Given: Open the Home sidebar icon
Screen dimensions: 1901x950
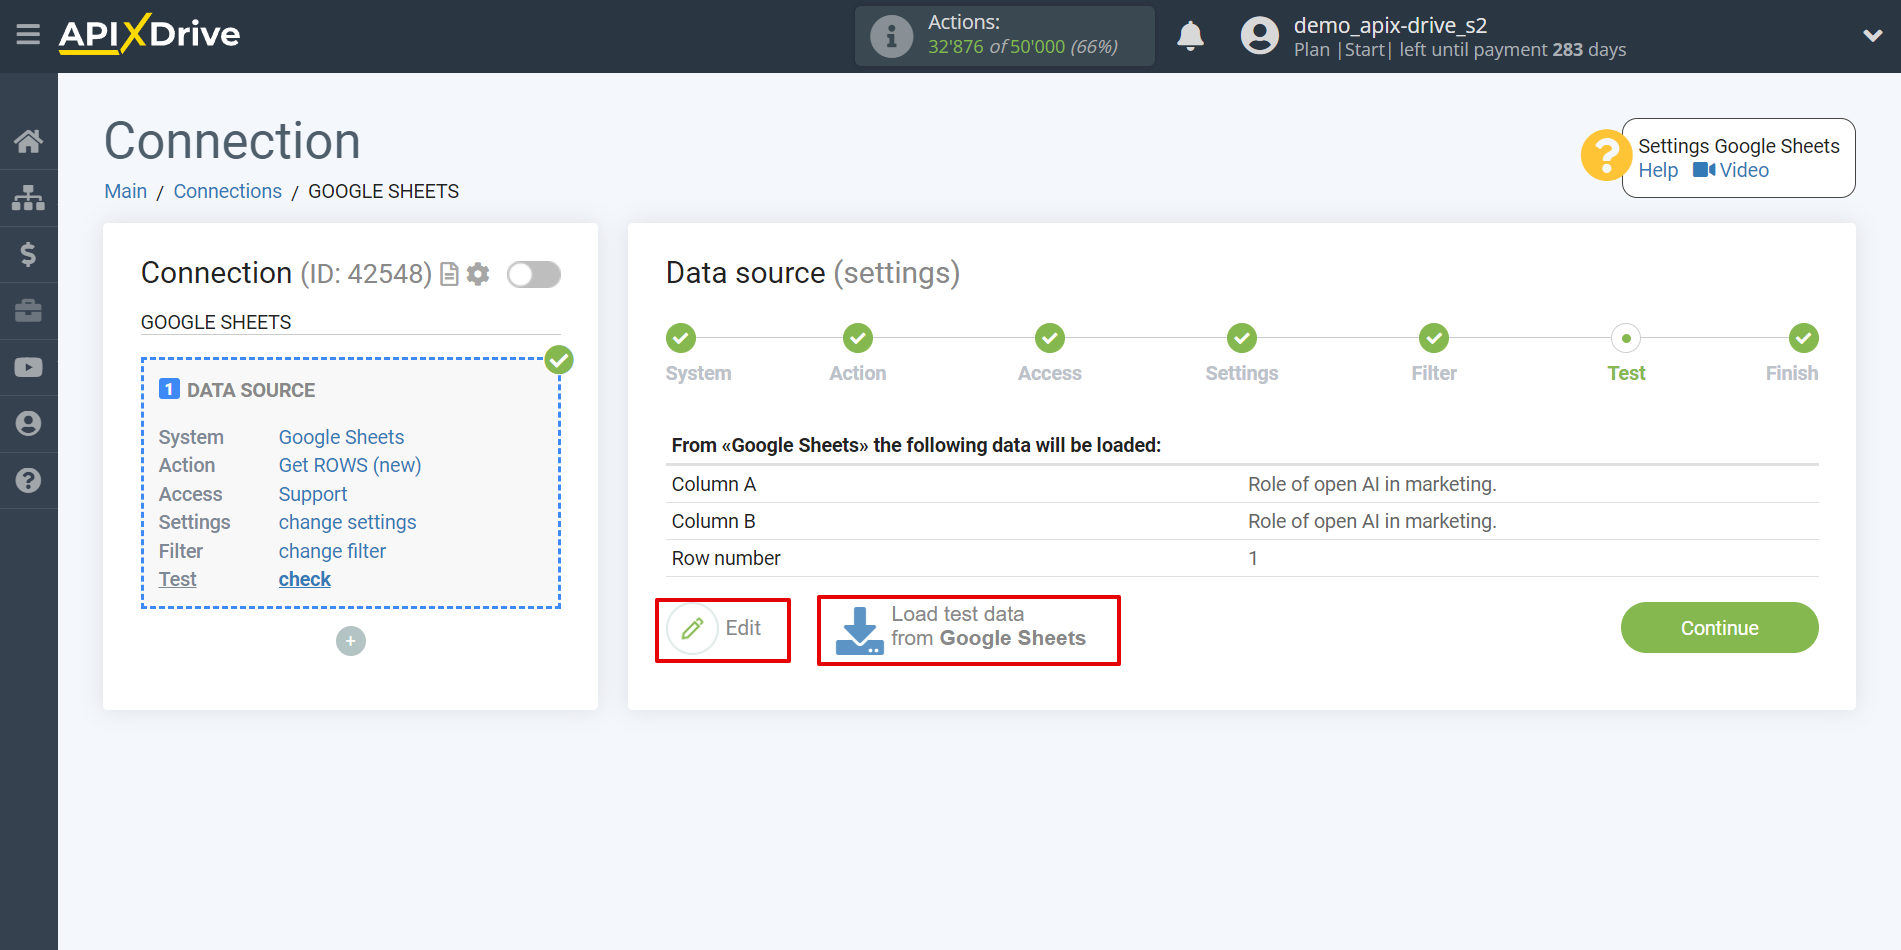Looking at the screenshot, I should (x=28, y=141).
